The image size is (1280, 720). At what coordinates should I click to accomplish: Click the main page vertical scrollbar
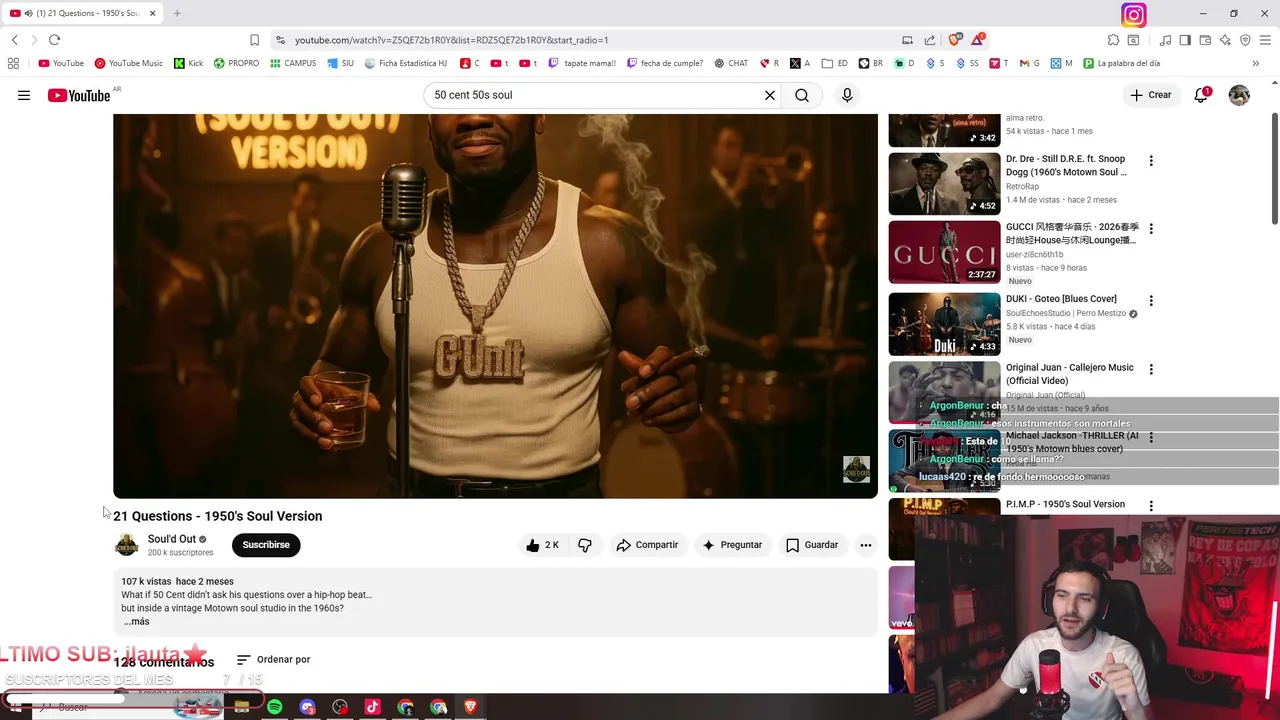[x=1274, y=170]
